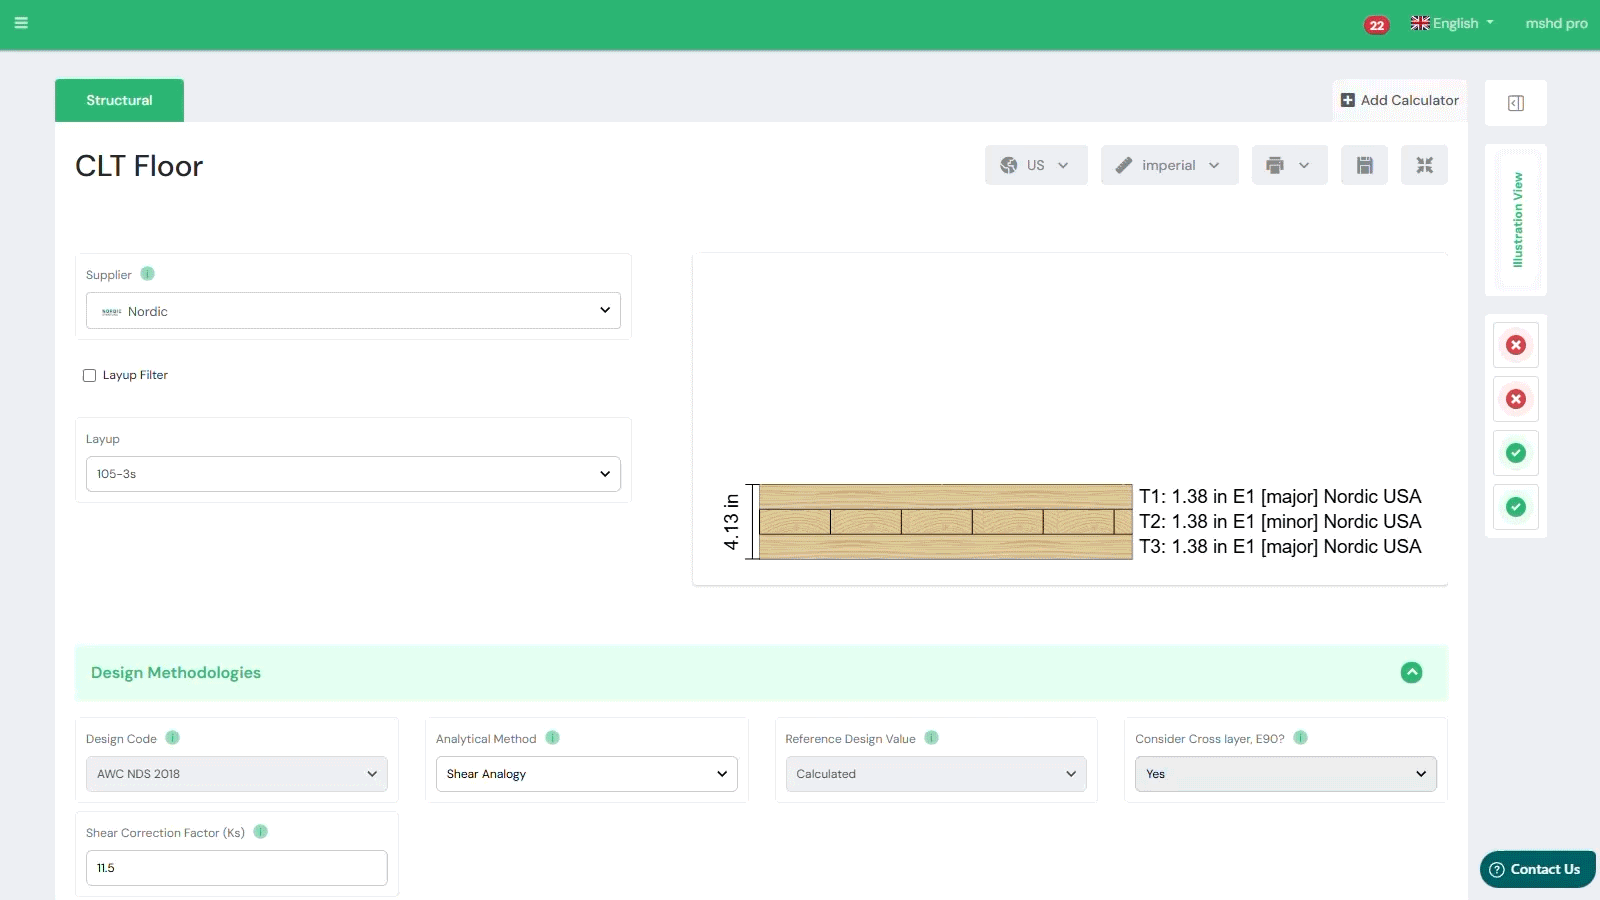Image resolution: width=1600 pixels, height=900 pixels.
Task: Click the Analytical Method info icon
Action: [x=553, y=738]
